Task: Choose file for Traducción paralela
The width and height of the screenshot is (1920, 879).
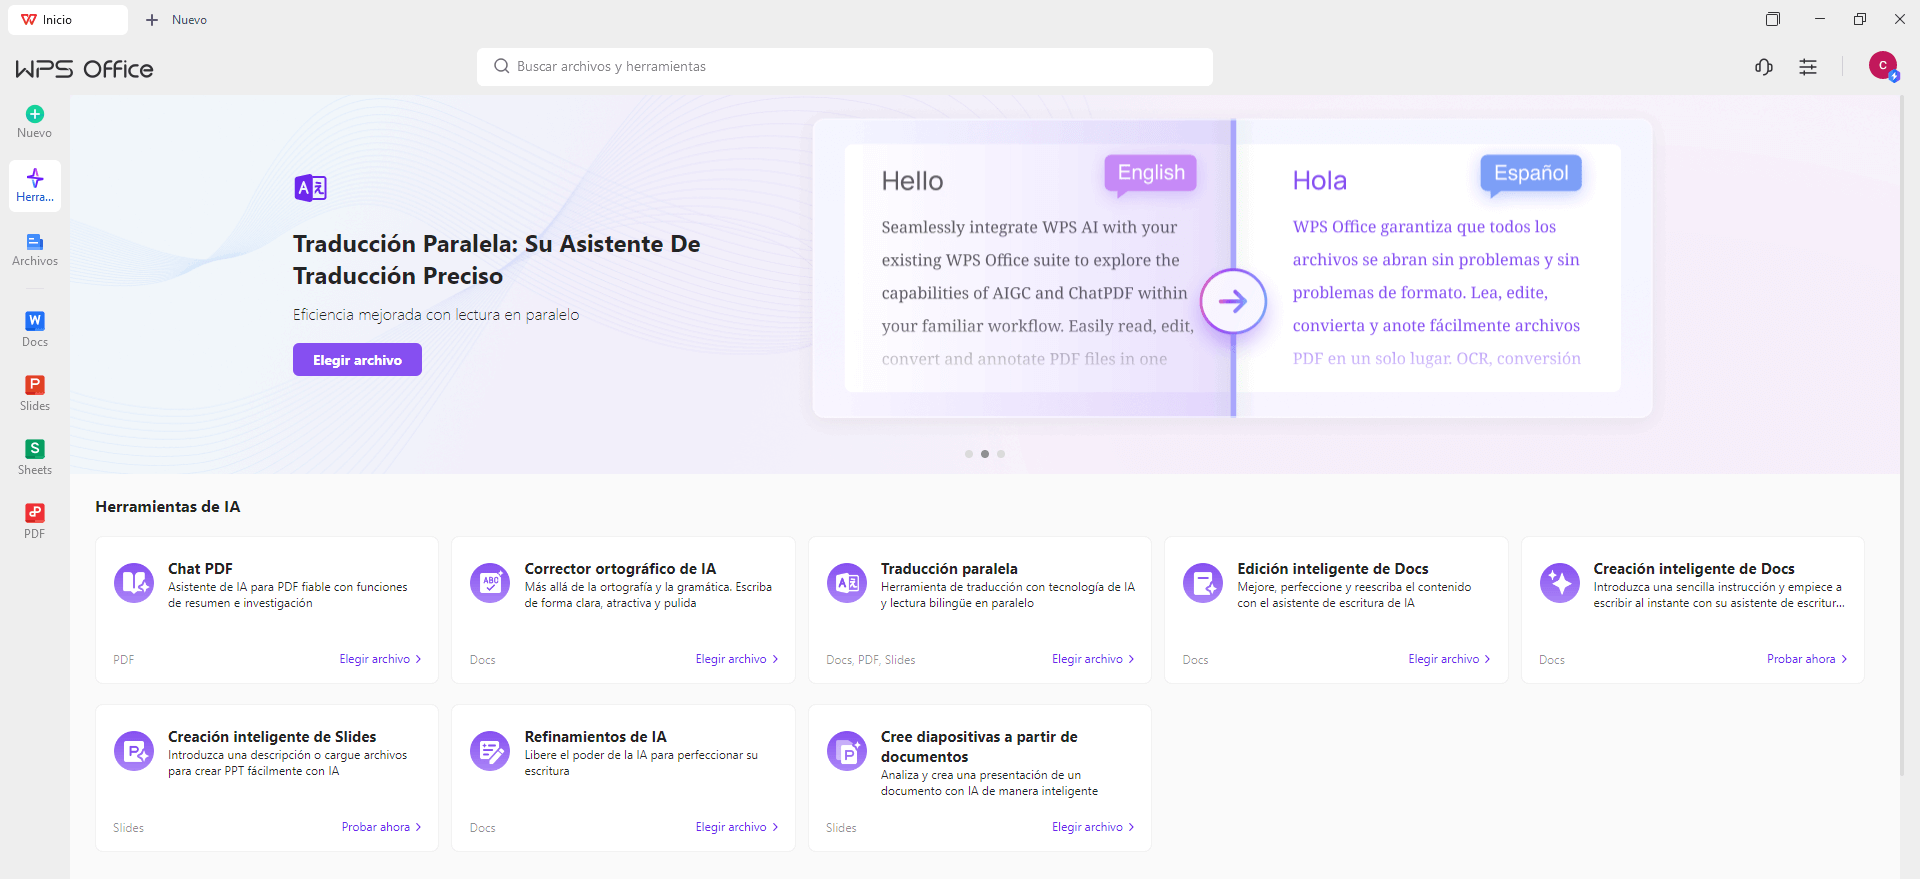Action: 1093,659
